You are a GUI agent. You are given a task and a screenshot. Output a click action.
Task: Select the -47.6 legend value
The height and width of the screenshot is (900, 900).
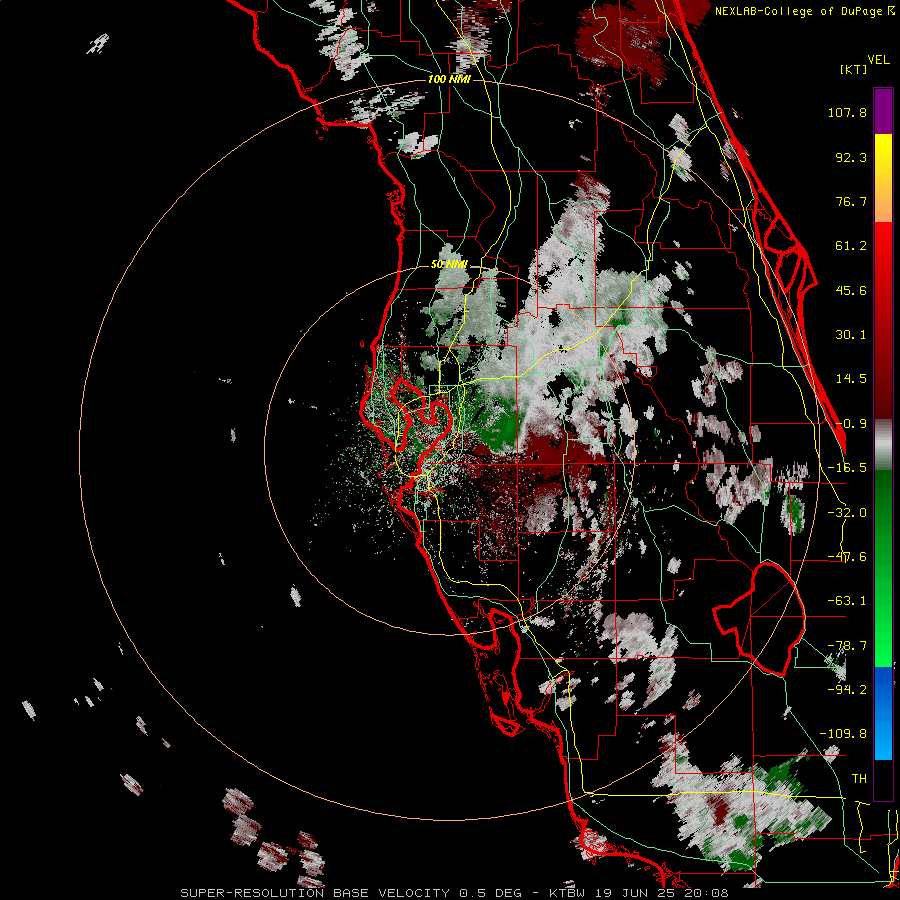[847, 557]
